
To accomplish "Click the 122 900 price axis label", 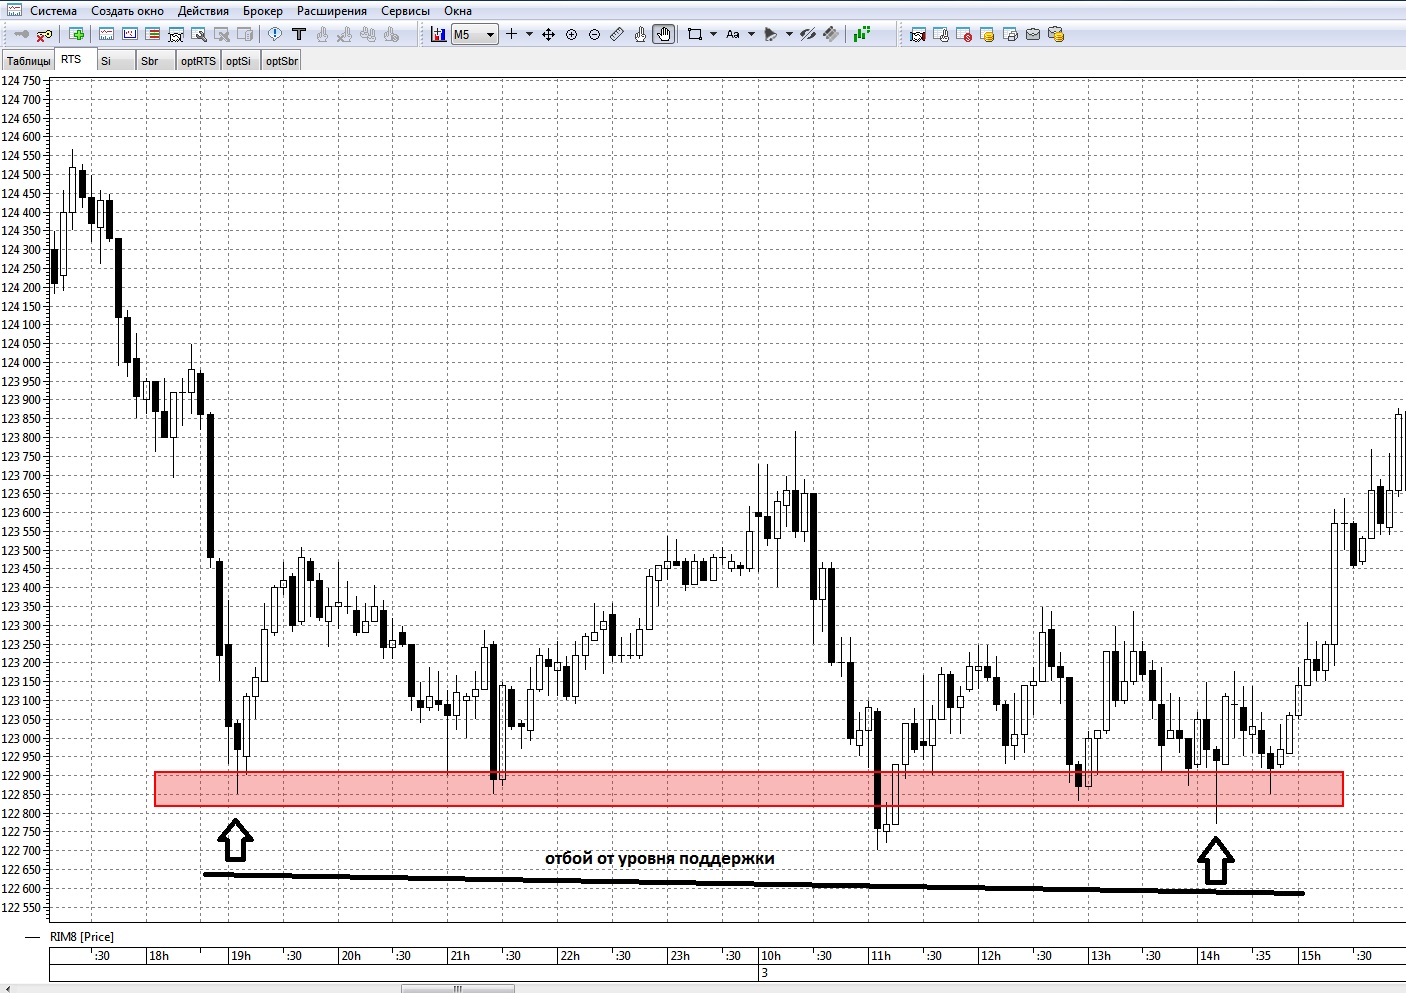I will 22,776.
